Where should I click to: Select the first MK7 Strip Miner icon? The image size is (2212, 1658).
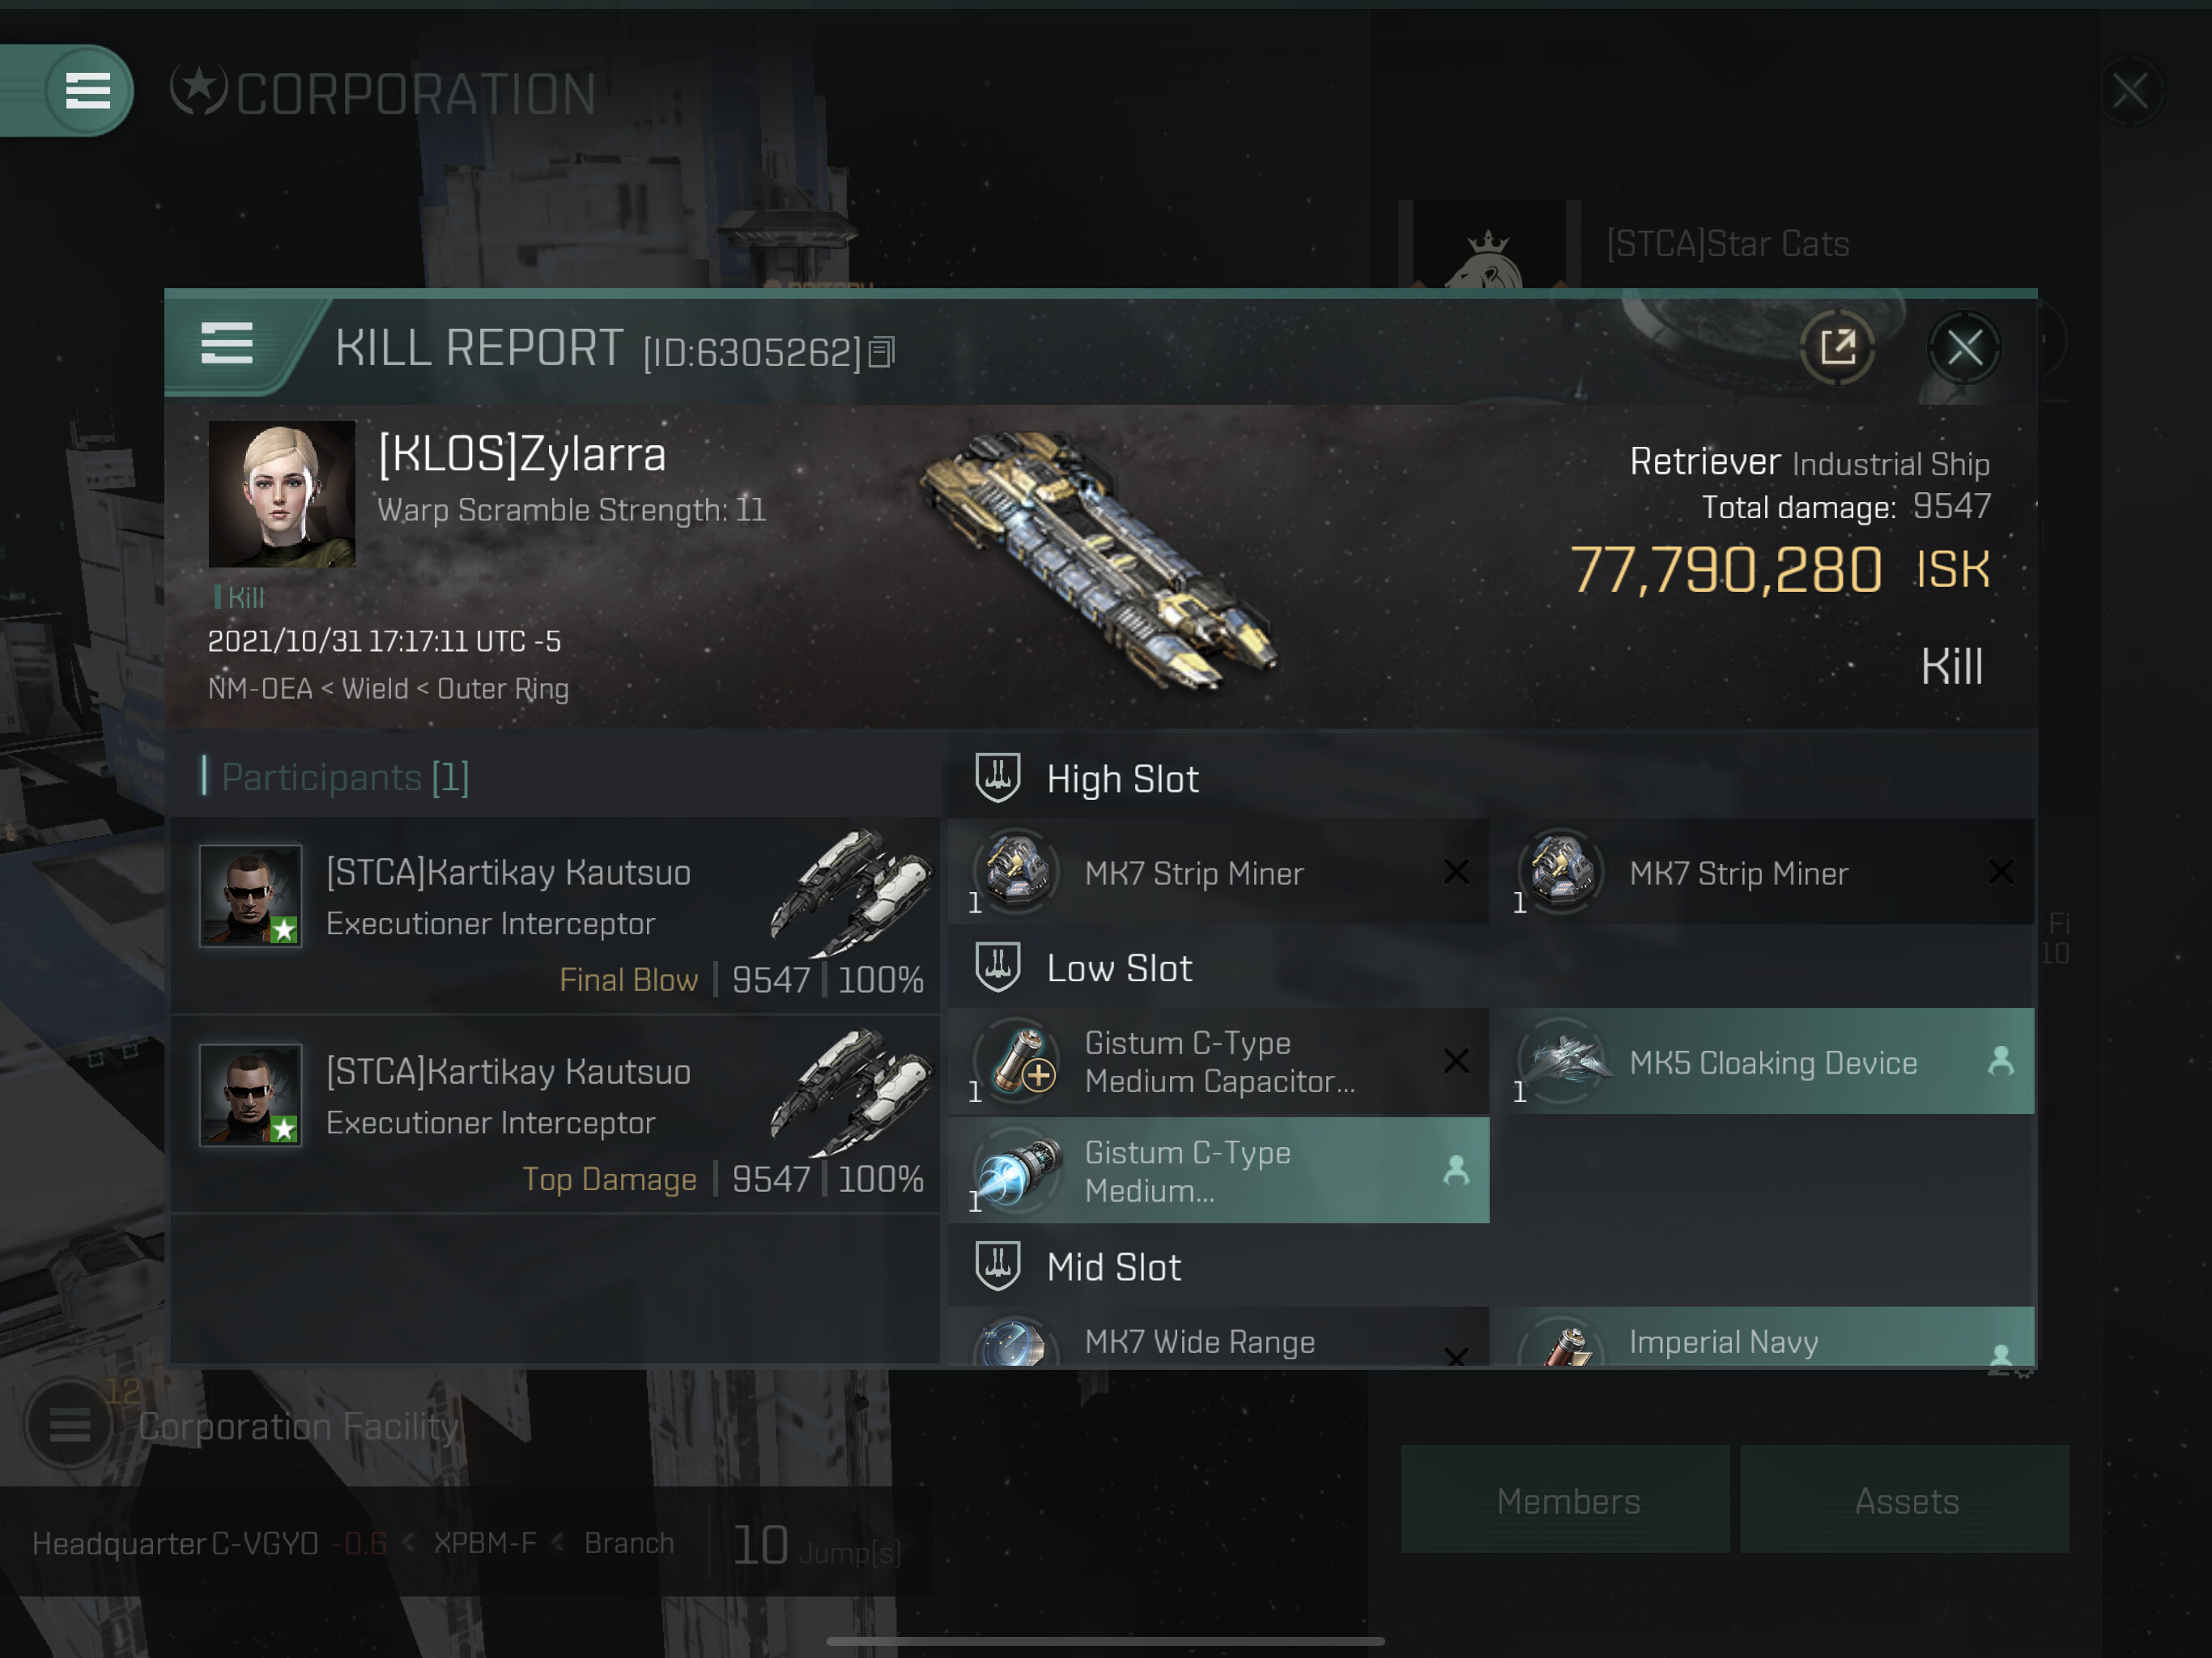(1017, 871)
